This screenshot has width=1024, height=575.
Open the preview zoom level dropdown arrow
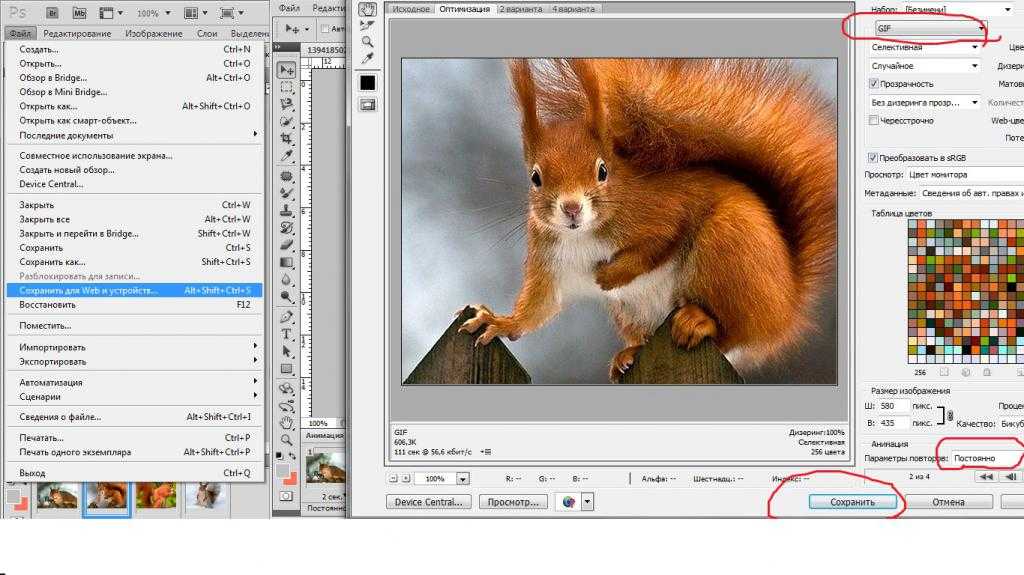pos(462,479)
